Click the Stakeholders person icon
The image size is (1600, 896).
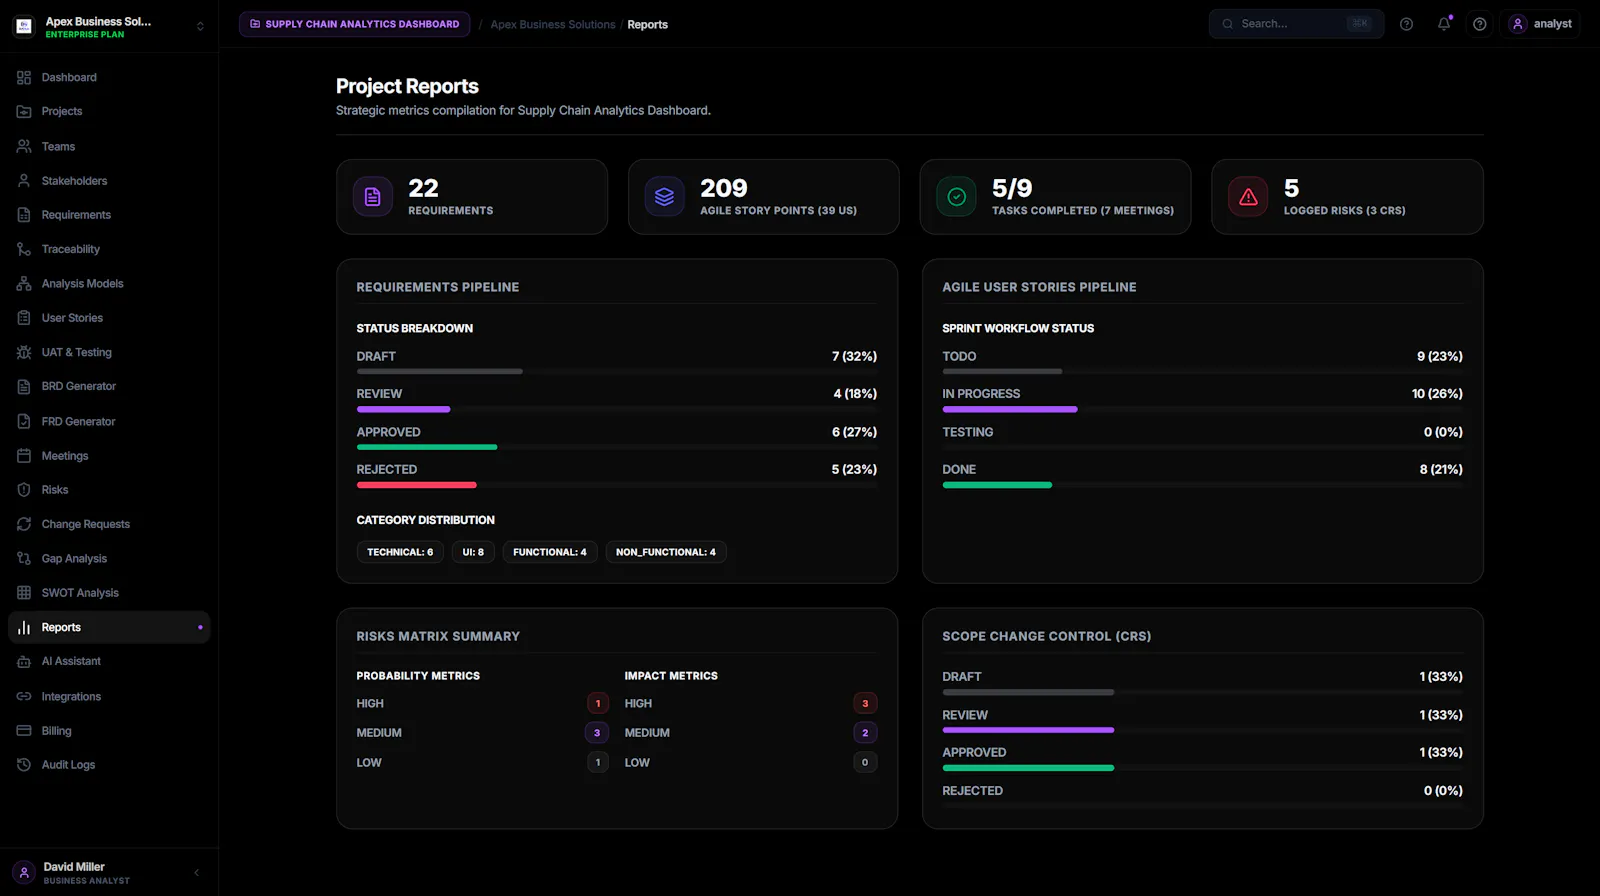pyautogui.click(x=24, y=181)
